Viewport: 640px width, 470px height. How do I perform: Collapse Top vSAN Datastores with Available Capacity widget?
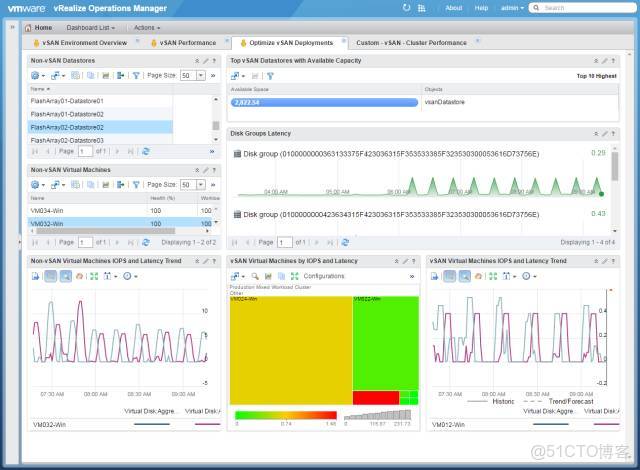[596, 61]
